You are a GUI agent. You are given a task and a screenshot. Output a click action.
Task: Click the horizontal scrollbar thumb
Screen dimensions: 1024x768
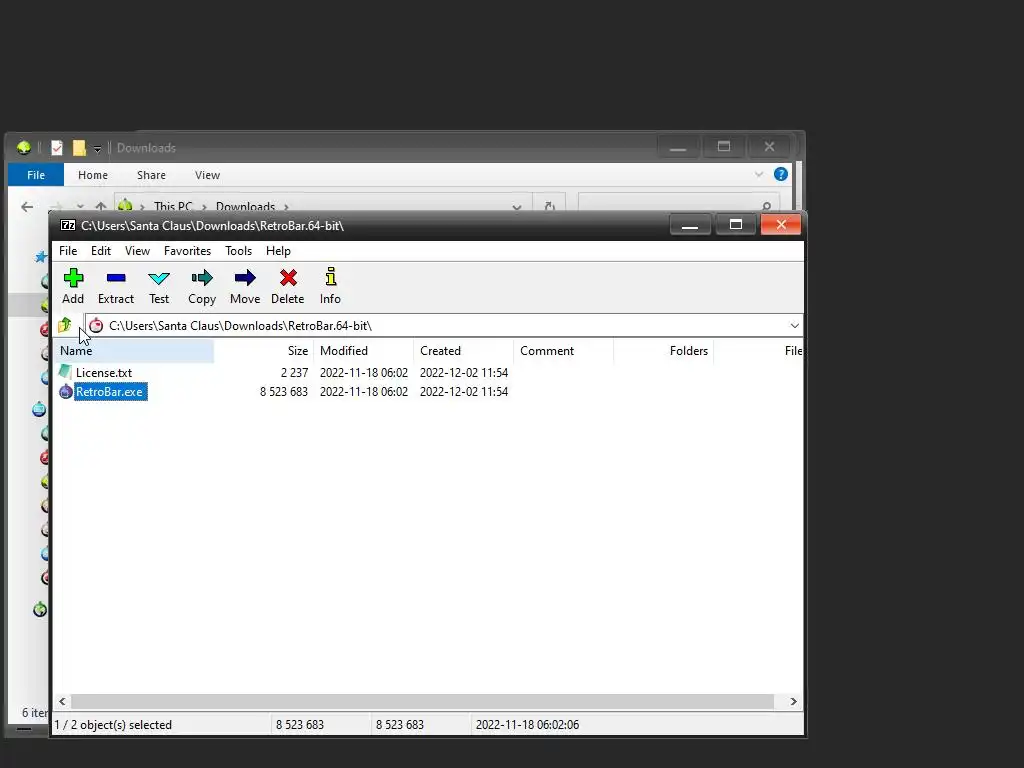(x=422, y=701)
